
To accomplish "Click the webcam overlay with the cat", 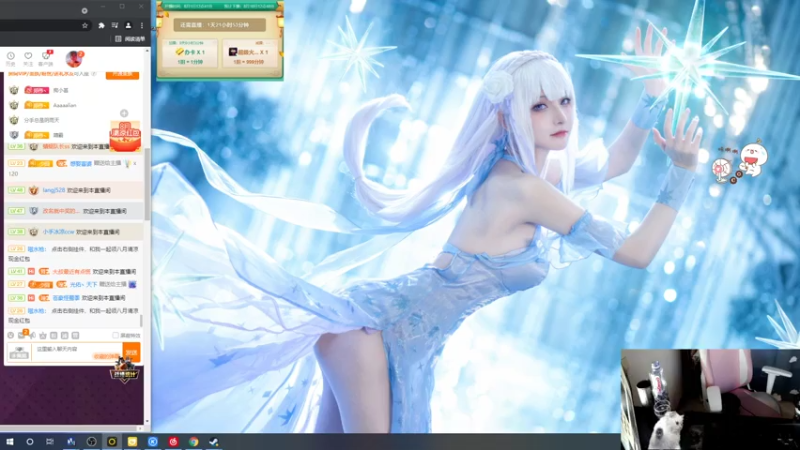I will pyautogui.click(x=710, y=399).
